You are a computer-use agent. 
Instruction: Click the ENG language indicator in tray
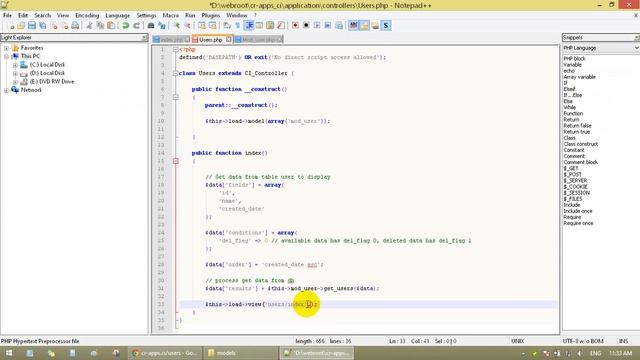pos(596,353)
